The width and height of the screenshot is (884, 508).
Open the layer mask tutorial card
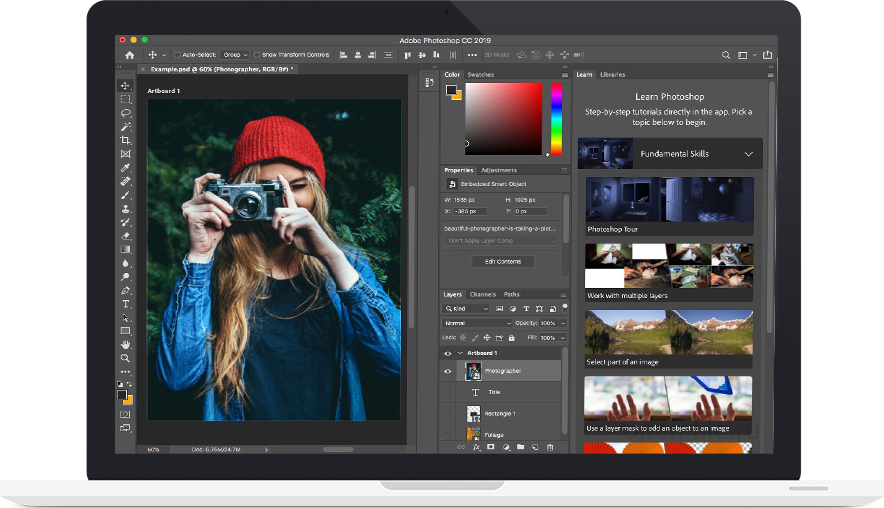tap(669, 405)
